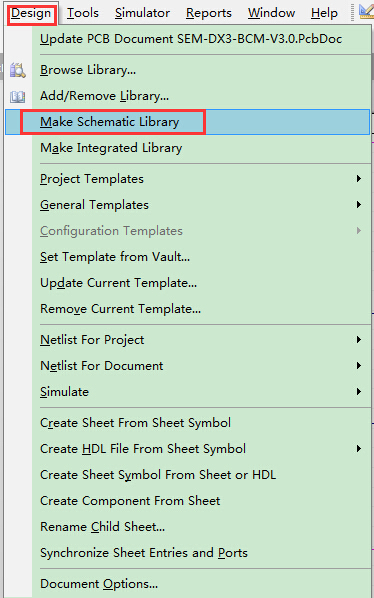Click the ruler icon beside Help
Screen dimensions: 374x598
366,11
